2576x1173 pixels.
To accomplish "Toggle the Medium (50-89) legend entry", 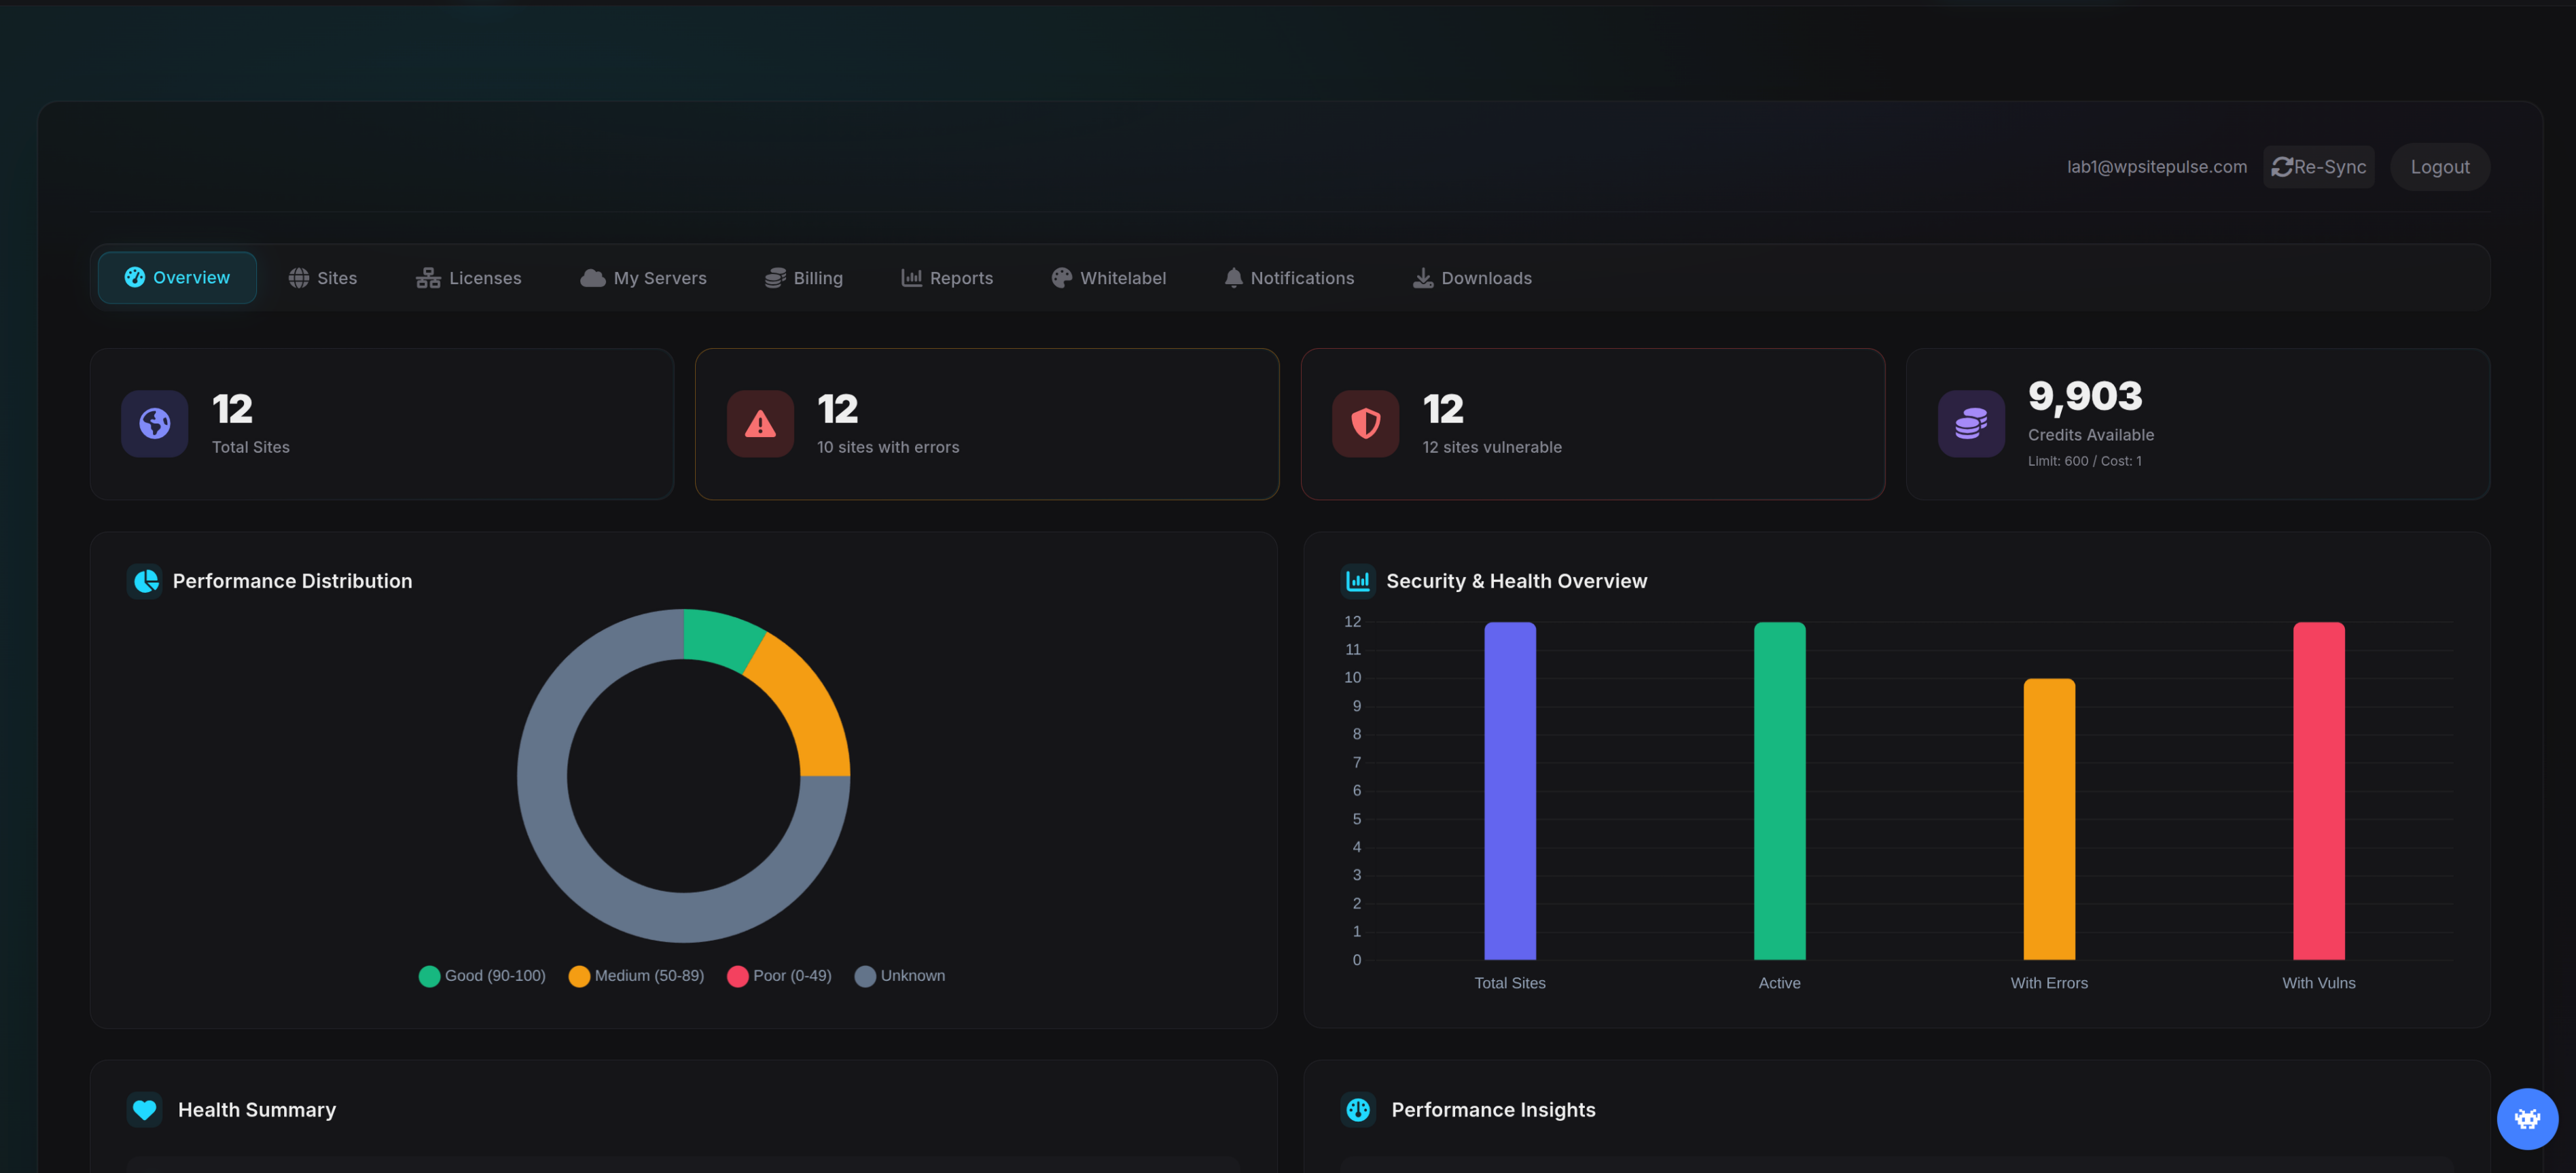I will 636,976.
